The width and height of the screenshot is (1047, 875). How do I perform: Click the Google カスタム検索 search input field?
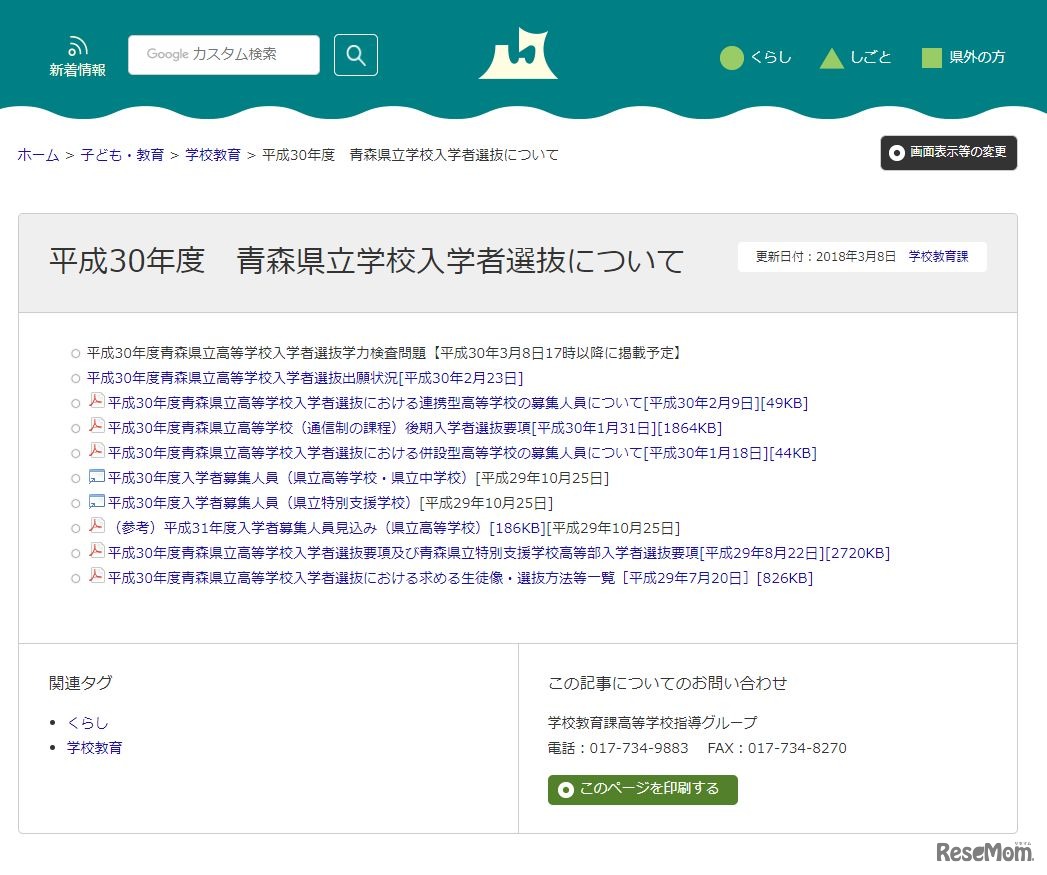(224, 55)
